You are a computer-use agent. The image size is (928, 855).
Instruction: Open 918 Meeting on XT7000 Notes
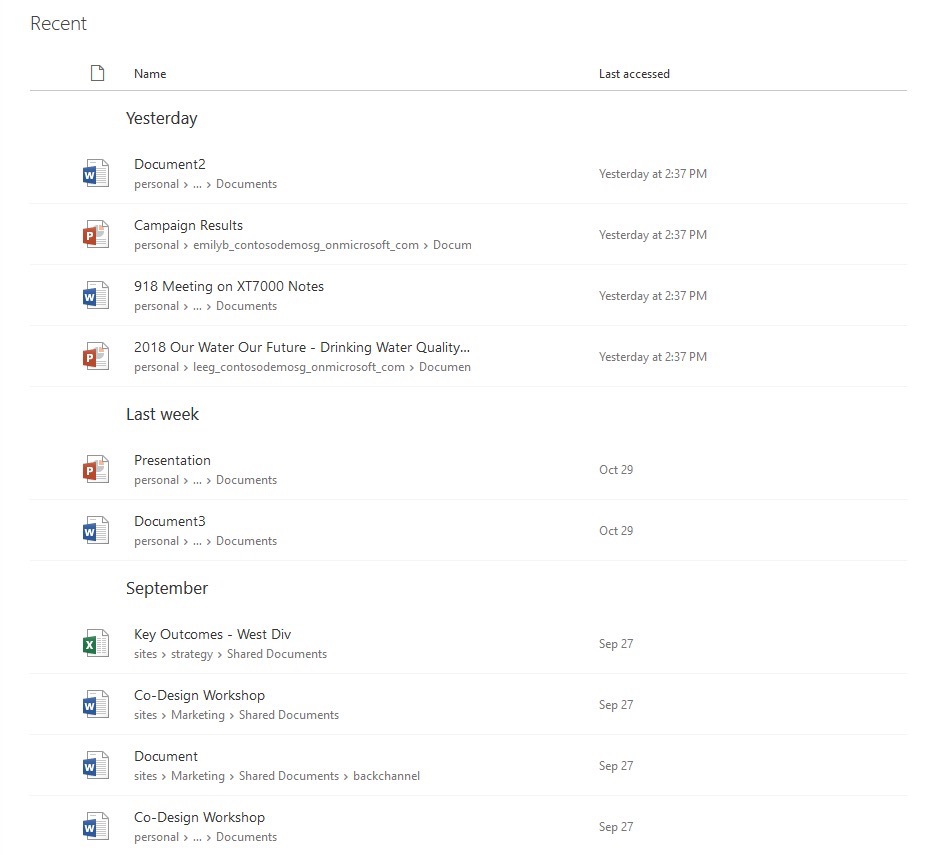click(229, 287)
